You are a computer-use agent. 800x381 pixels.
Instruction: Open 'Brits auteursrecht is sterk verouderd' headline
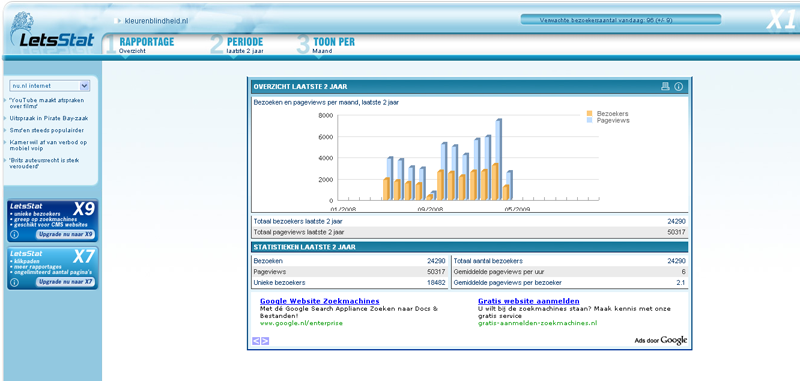[x=44, y=163]
